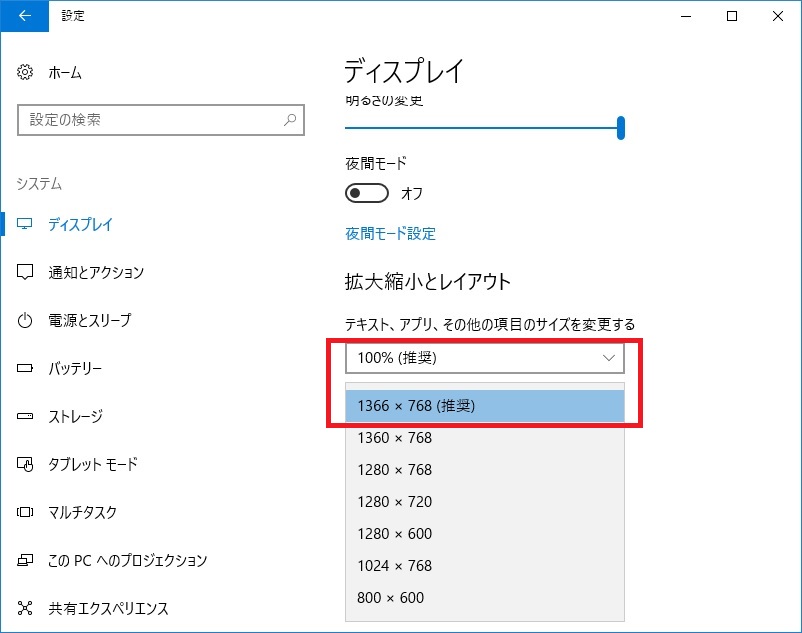The height and width of the screenshot is (633, 802).
Task: Expand the 100% (推奨) scaling dropdown
Action: coord(484,358)
